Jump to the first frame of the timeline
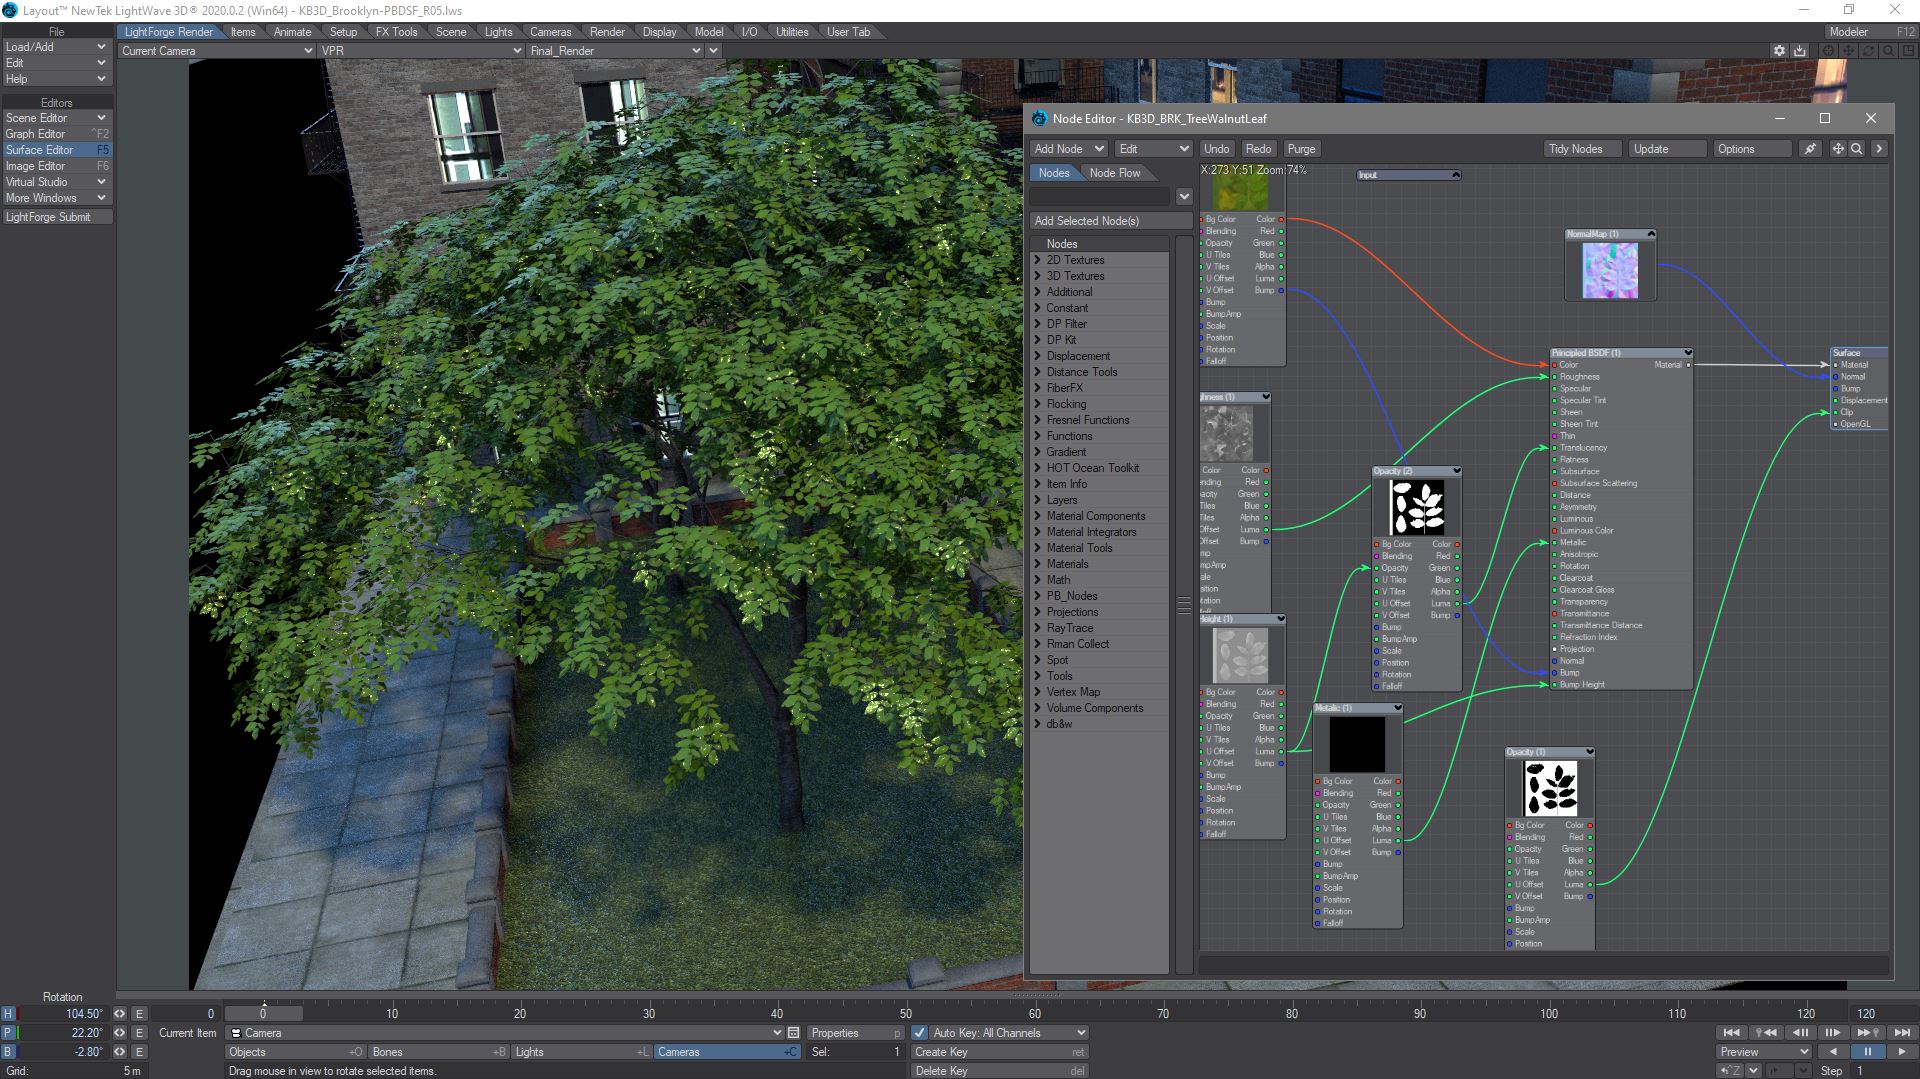Screen dimensions: 1920x1079 click(1731, 1033)
